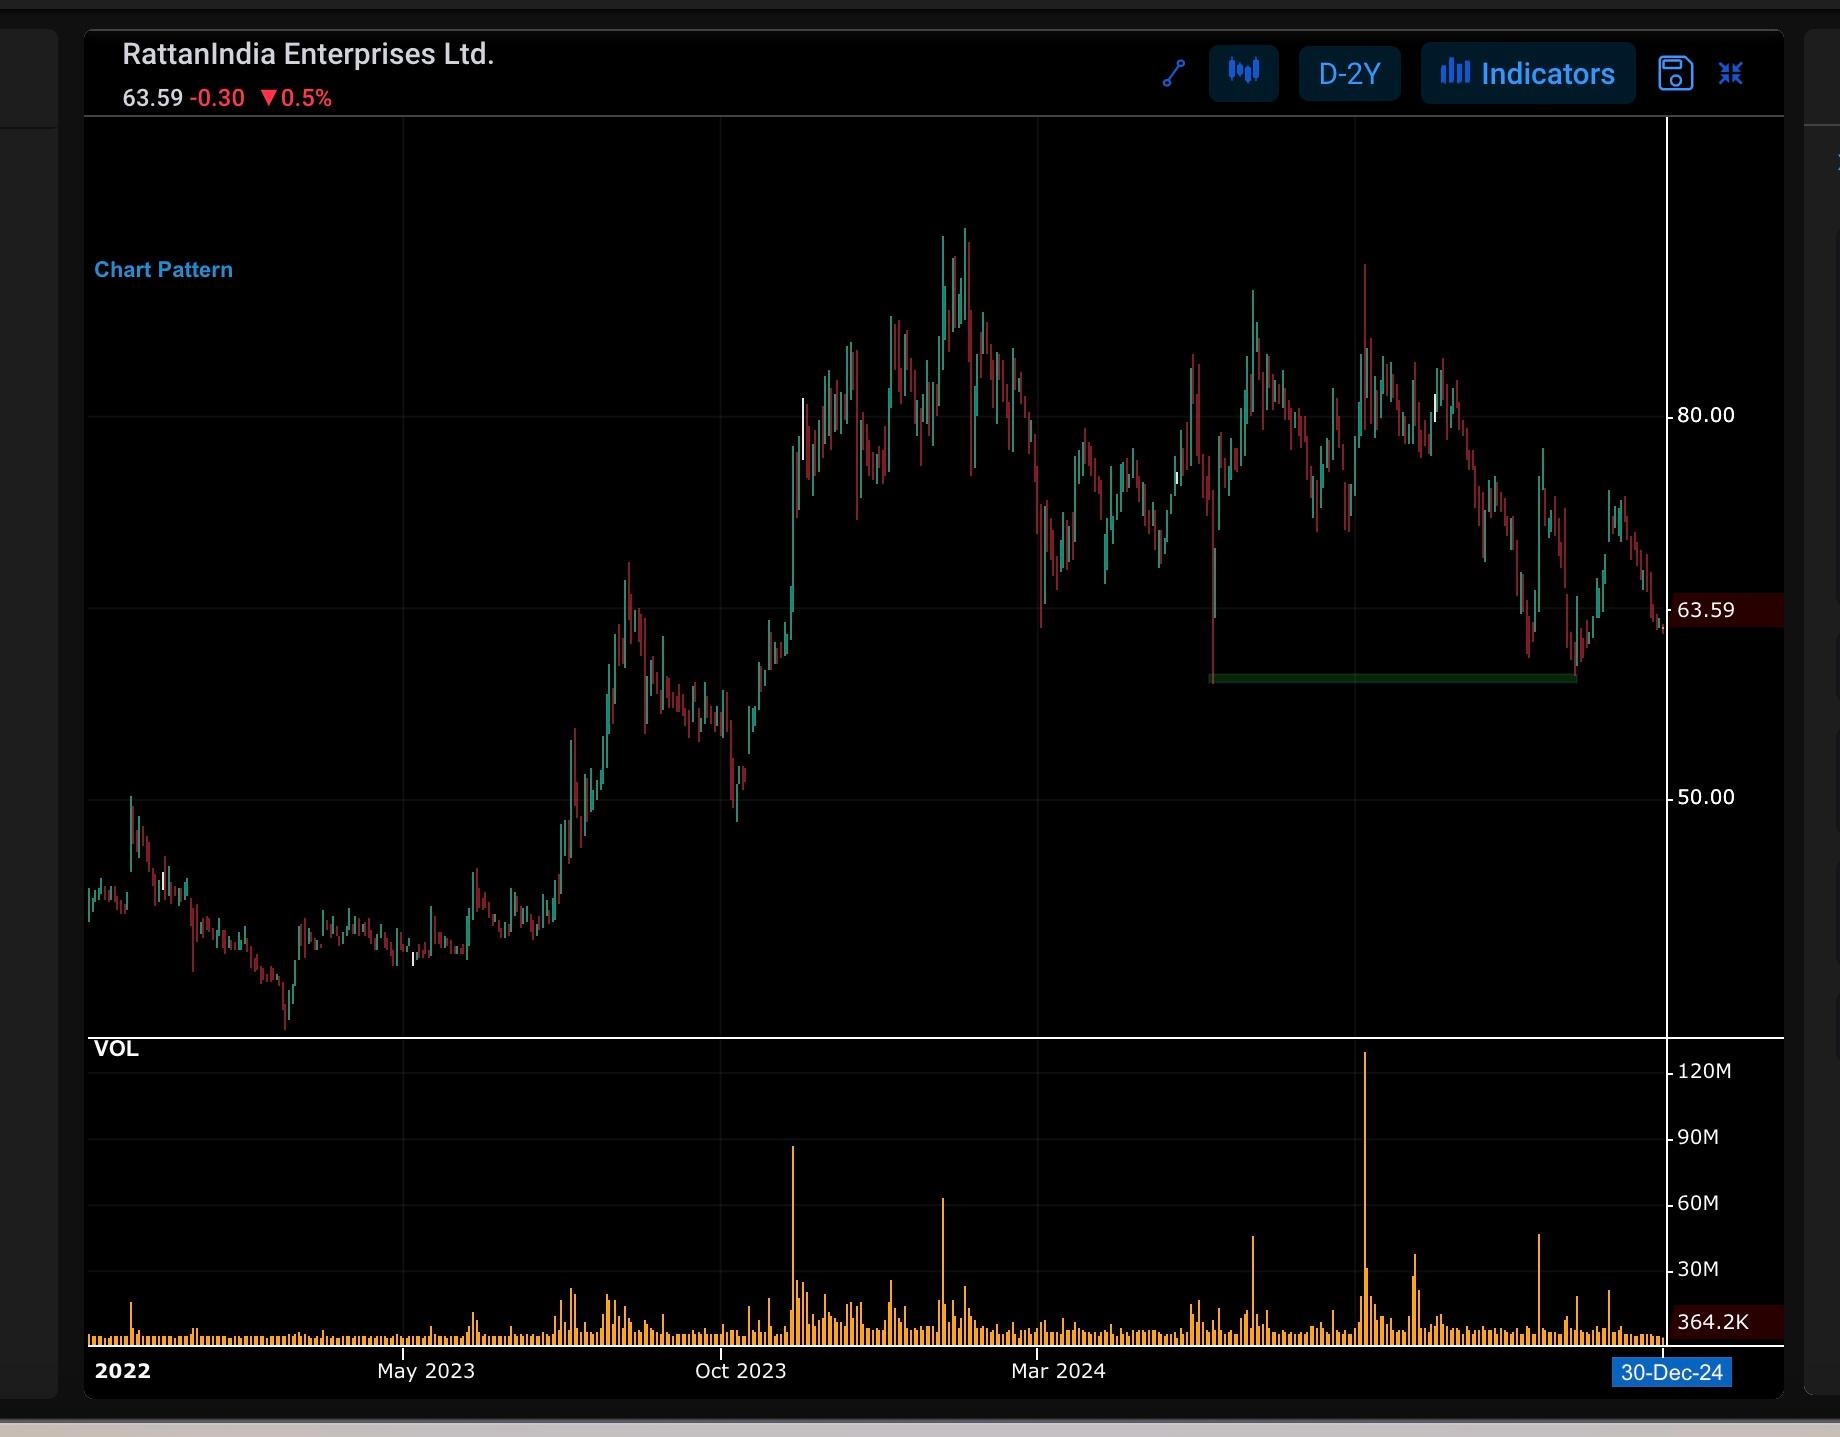Click the -0.30 price change value
This screenshot has height=1437, width=1840.
[x=217, y=98]
